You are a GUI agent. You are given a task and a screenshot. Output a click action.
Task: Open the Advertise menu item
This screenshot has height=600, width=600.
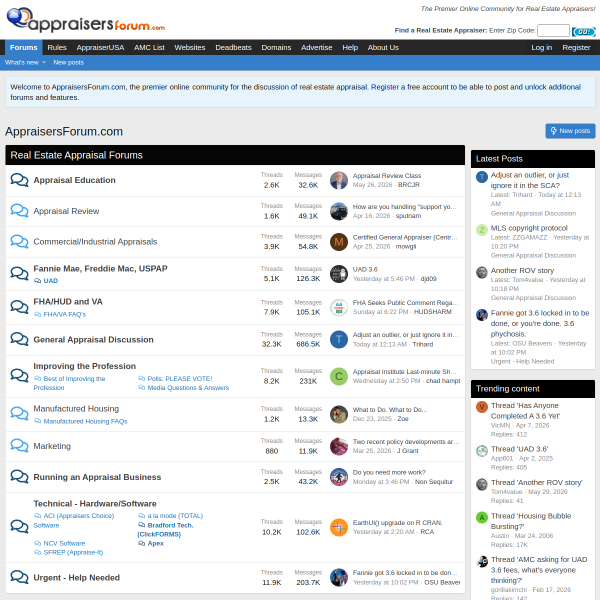(316, 47)
